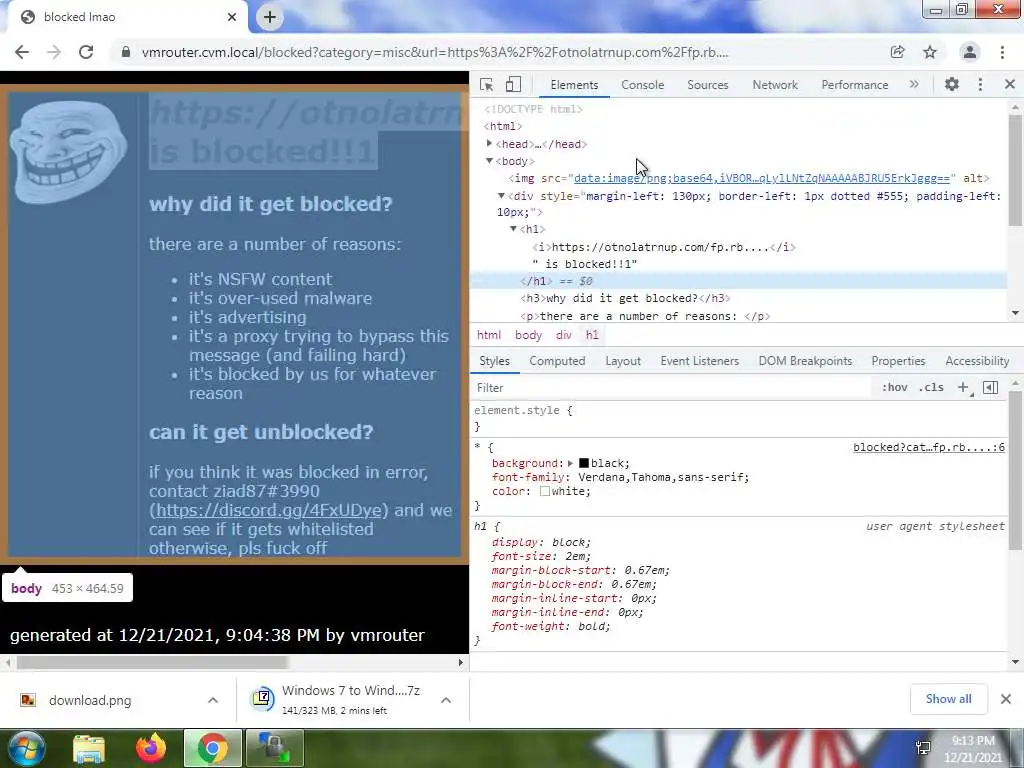Select html in the breadcrumb bar
The image size is (1024, 768).
[488, 335]
